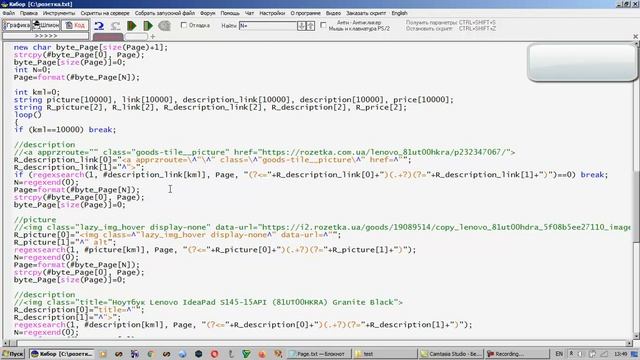Click the blue globe icon in taskbar

coord(182,354)
